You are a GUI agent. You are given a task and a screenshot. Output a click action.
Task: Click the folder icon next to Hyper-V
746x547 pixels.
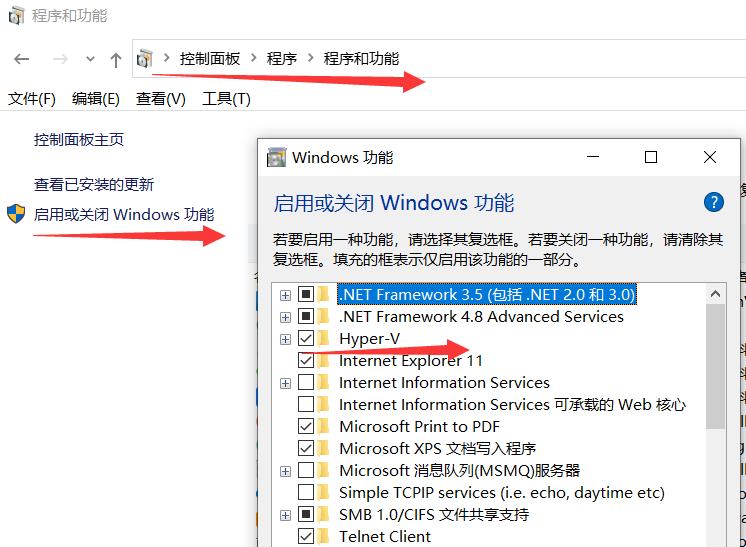(324, 338)
